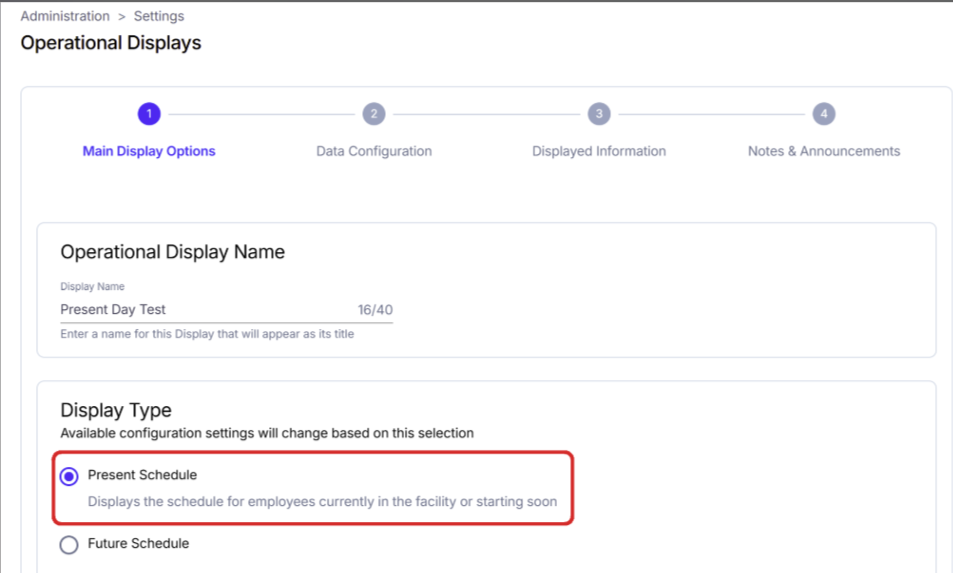This screenshot has height=573, width=953.
Task: Go to step 2 circle in wizard
Action: point(374,114)
